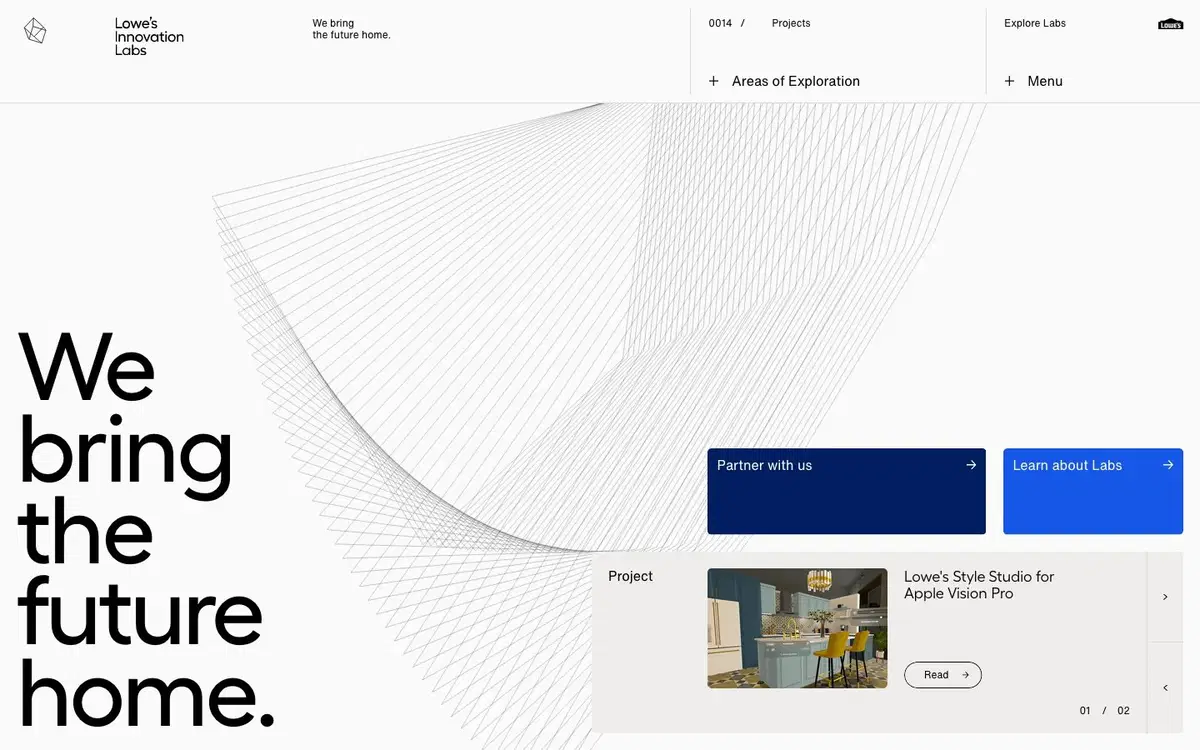Viewport: 1200px width, 750px height.
Task: Click the arrow on Partner with us
Action: [x=971, y=465]
